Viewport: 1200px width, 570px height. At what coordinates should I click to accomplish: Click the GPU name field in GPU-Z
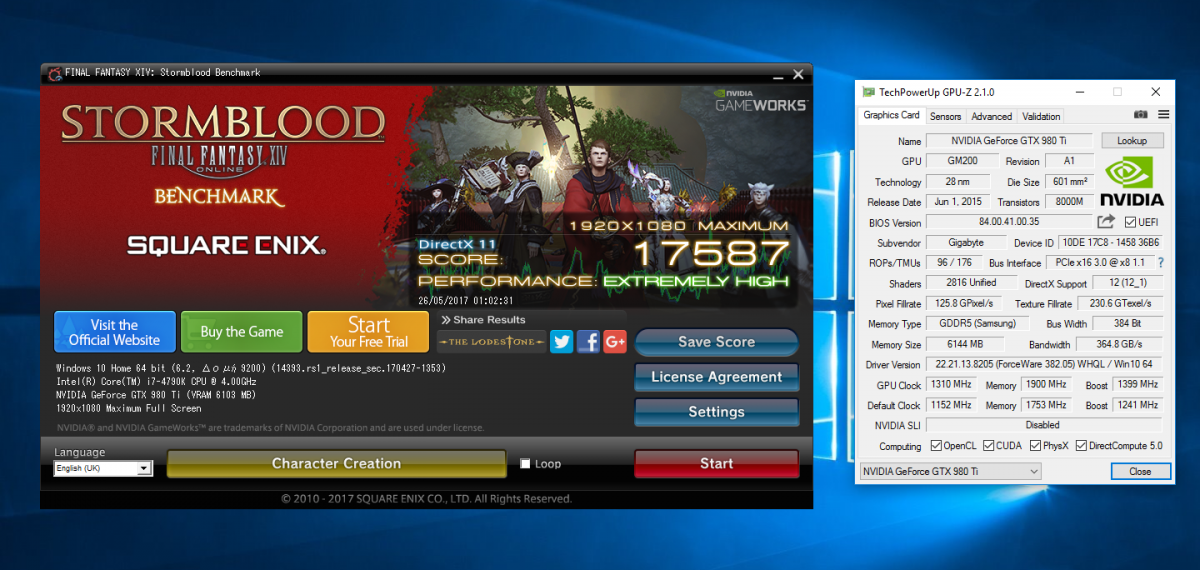(1009, 141)
